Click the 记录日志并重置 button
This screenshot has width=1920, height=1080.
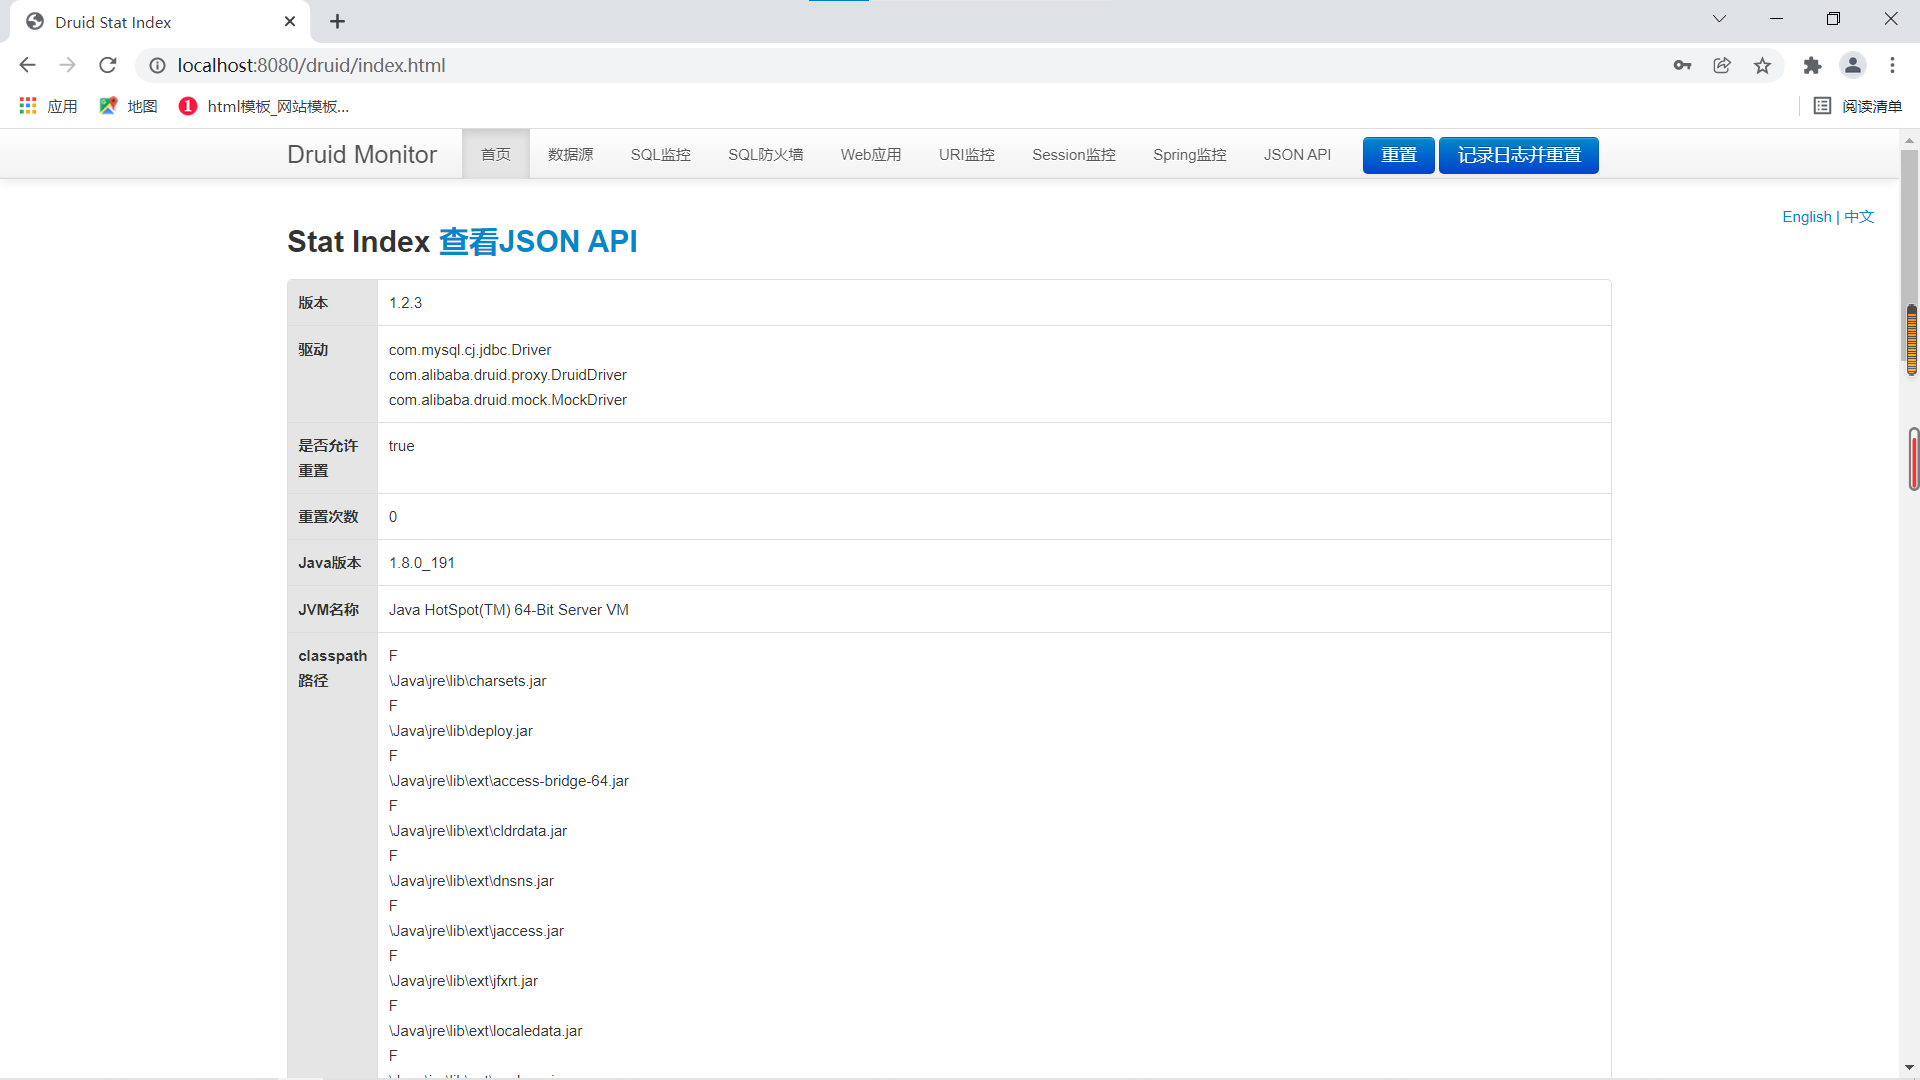(1518, 155)
